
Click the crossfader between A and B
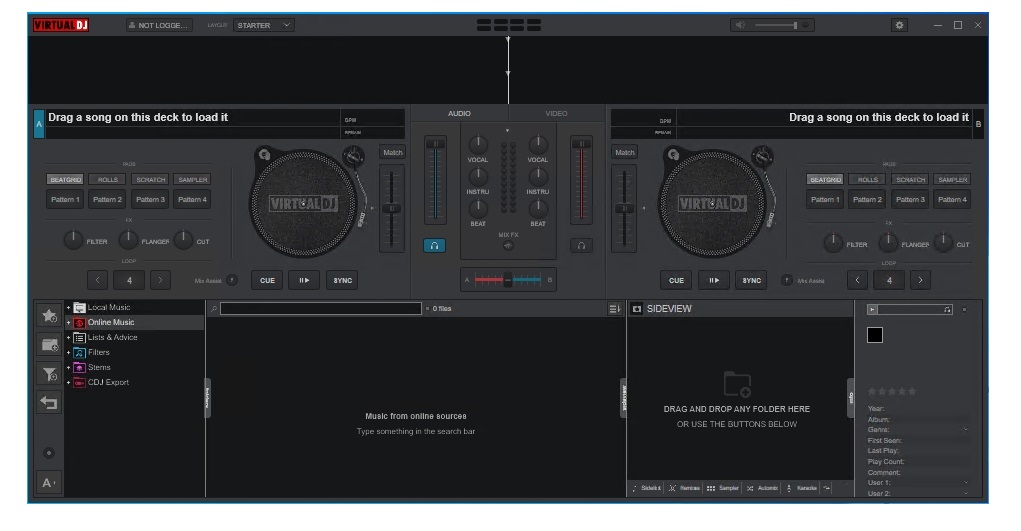point(508,280)
